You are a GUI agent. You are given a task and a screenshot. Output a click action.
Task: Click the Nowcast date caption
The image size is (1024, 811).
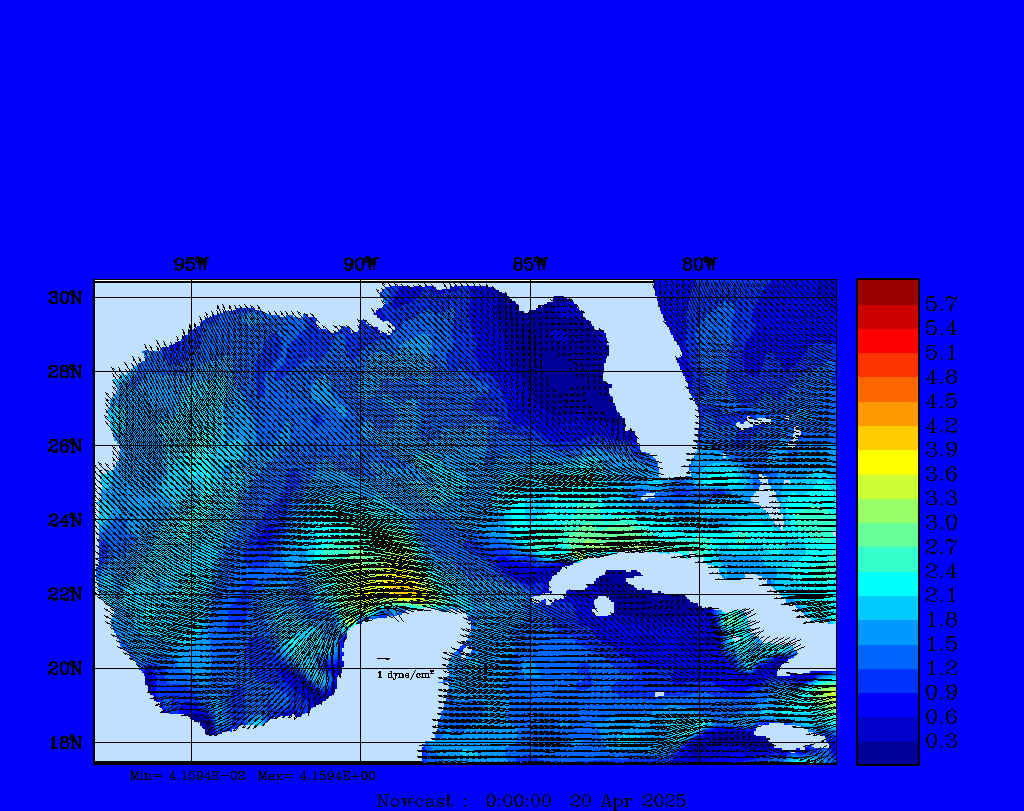pos(531,801)
